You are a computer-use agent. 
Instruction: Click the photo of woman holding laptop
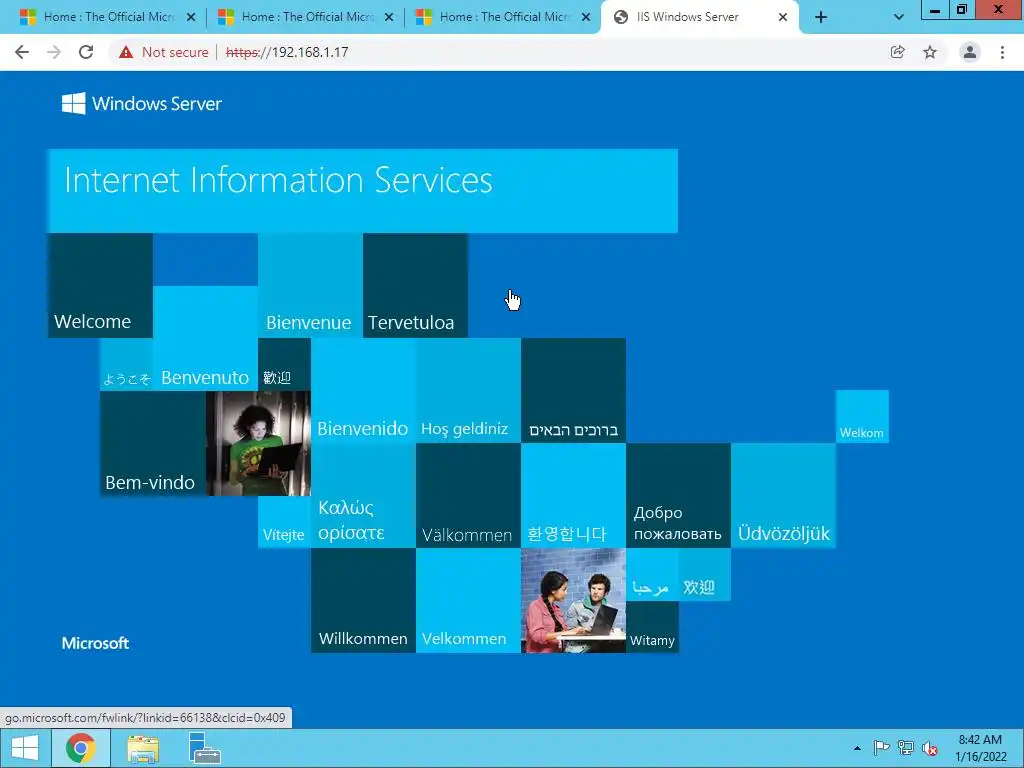[x=258, y=443]
